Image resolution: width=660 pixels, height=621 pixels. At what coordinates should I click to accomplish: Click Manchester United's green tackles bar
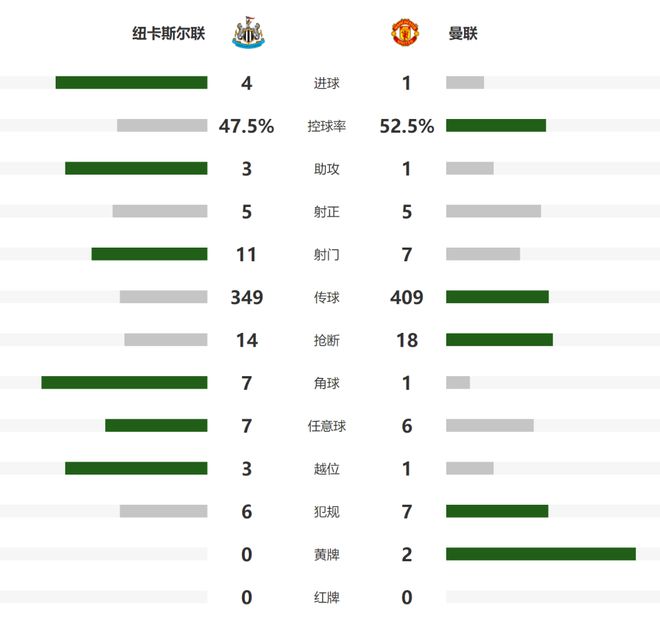(499, 340)
